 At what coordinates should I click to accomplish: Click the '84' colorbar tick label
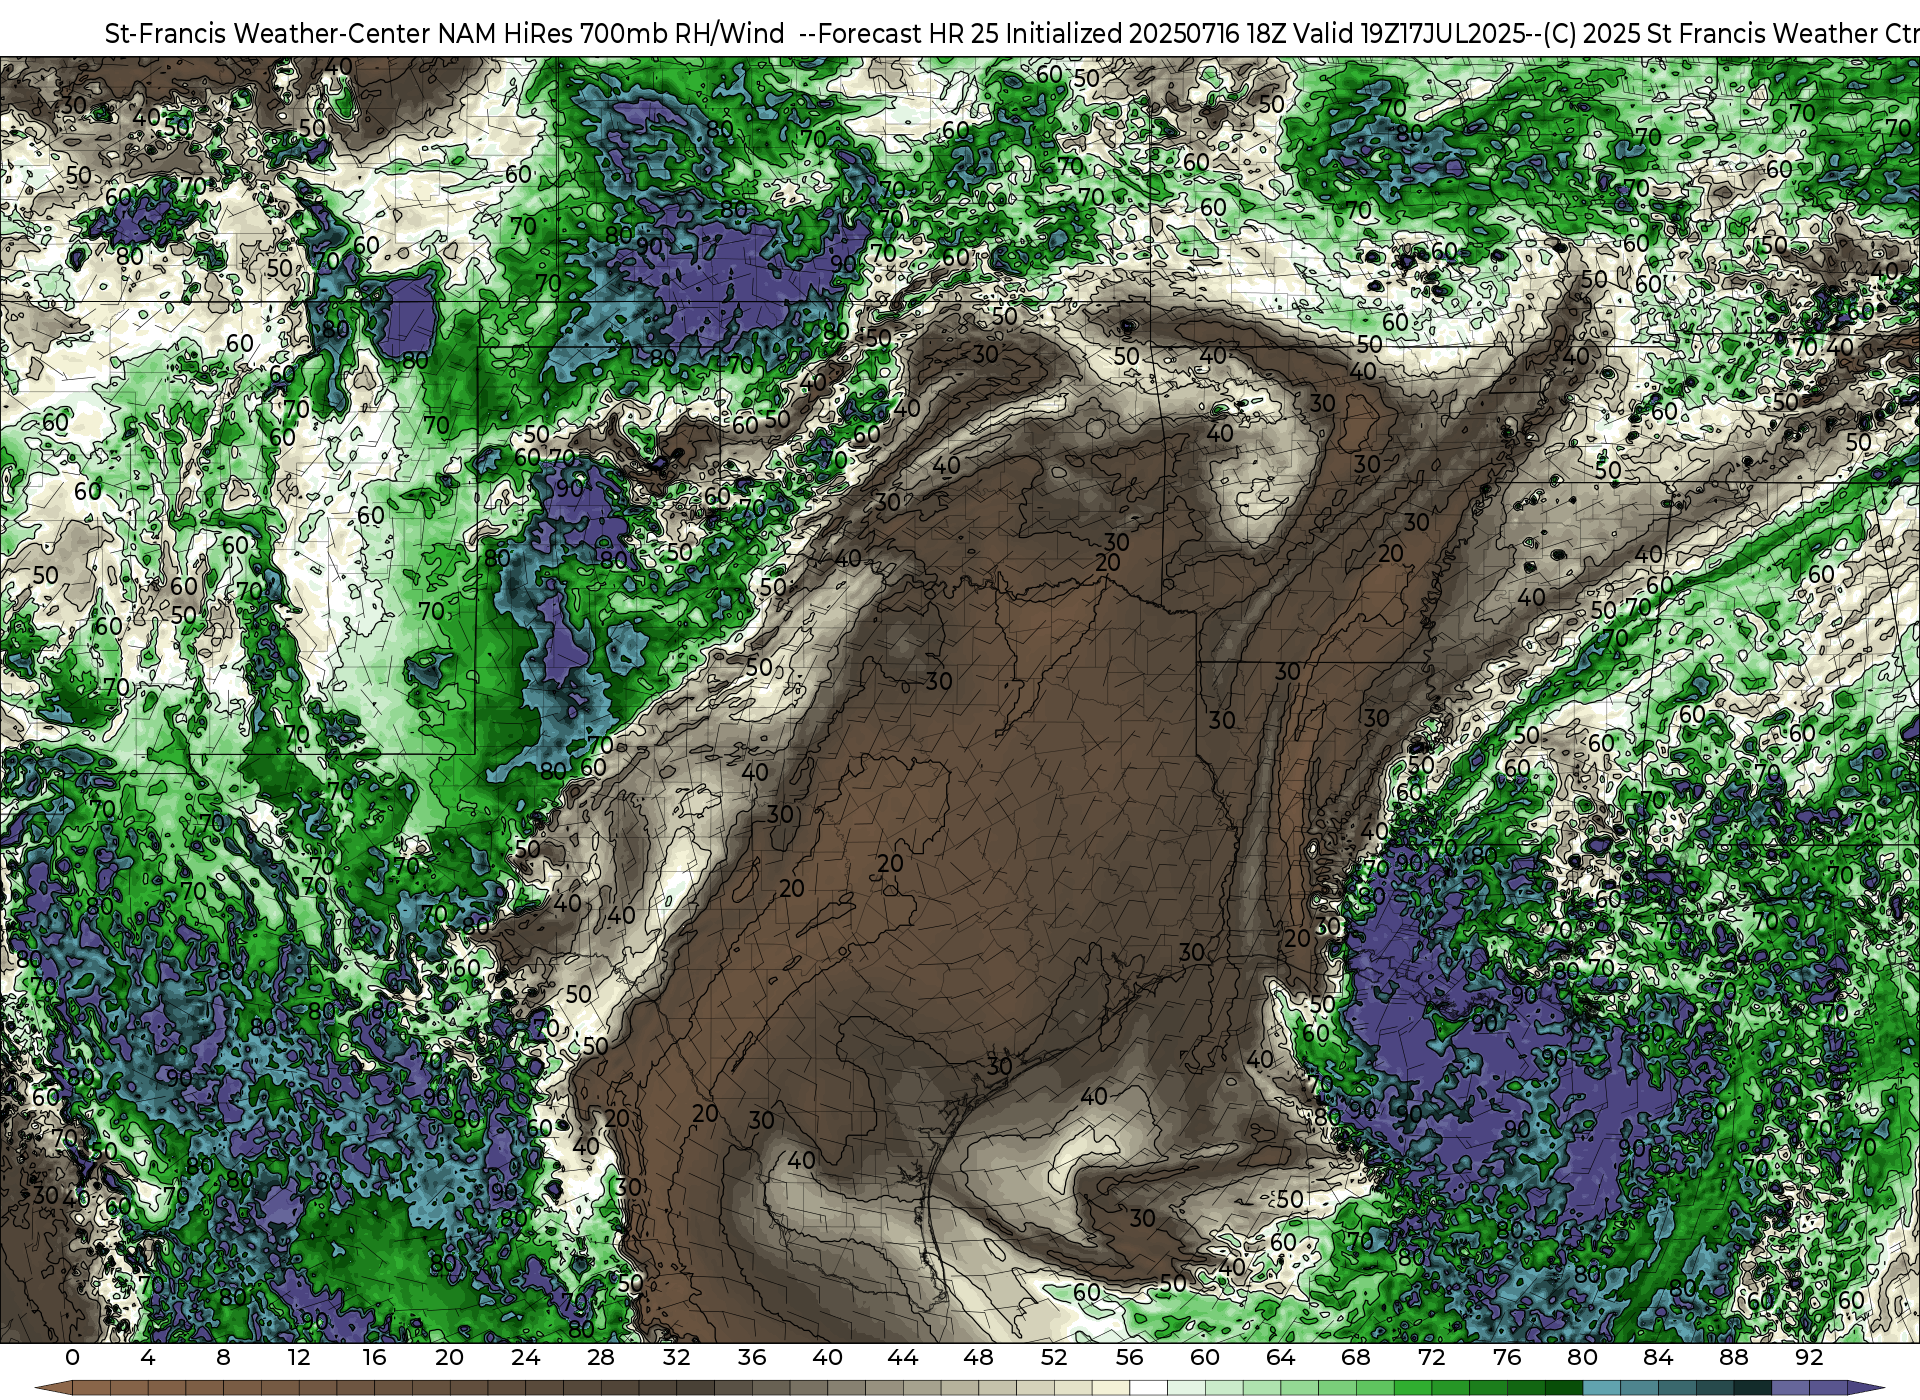1658,1358
